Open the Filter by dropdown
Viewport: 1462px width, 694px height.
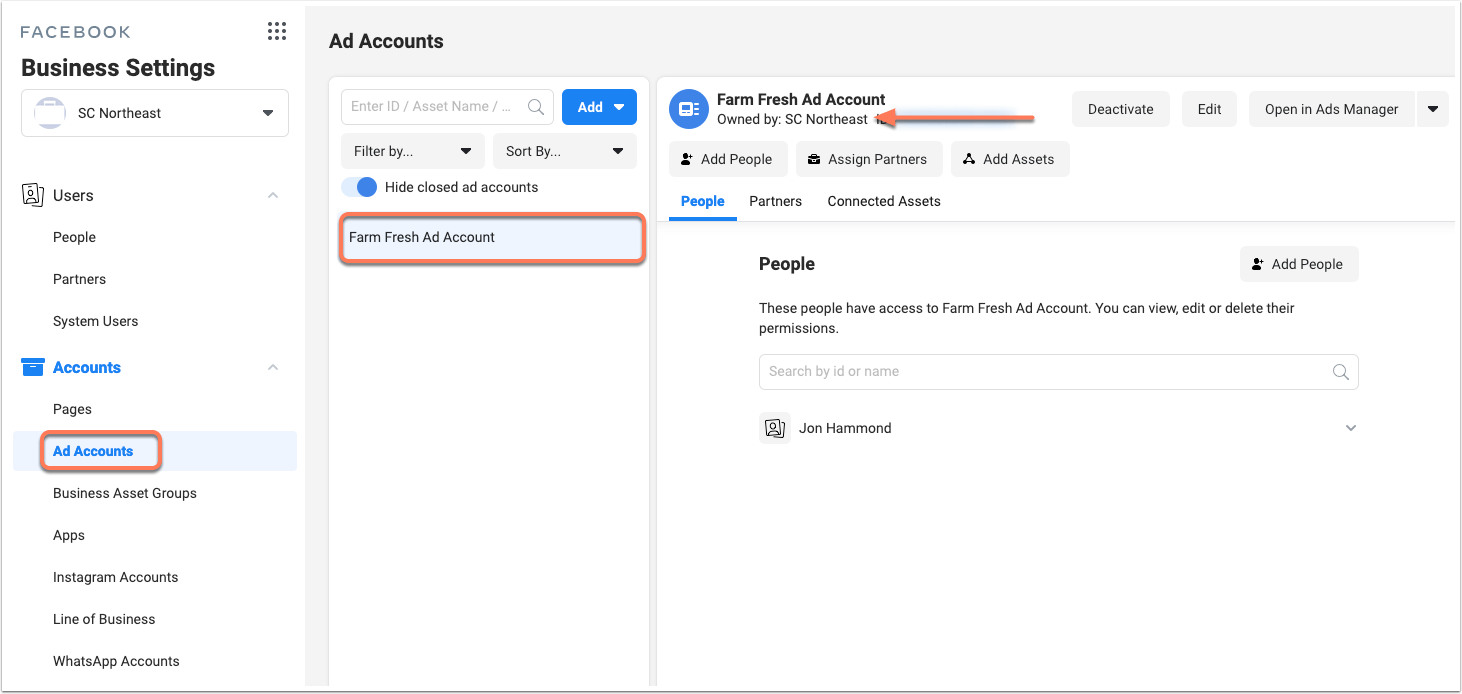pyautogui.click(x=413, y=151)
